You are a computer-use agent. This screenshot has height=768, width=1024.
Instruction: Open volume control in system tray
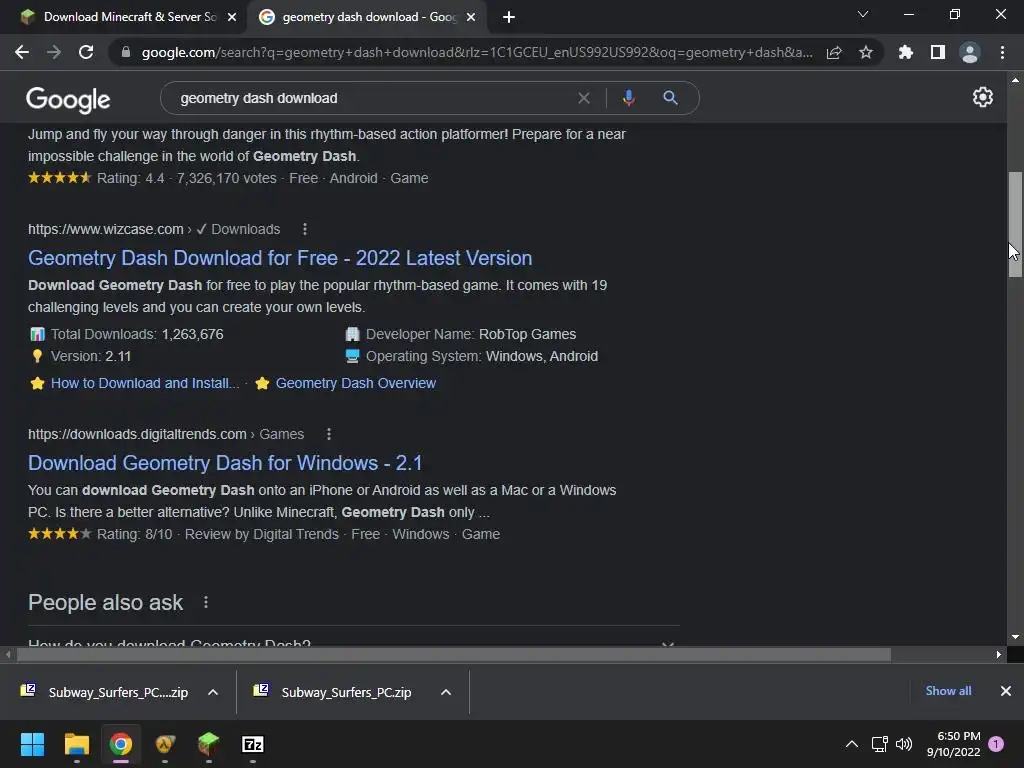coord(904,744)
